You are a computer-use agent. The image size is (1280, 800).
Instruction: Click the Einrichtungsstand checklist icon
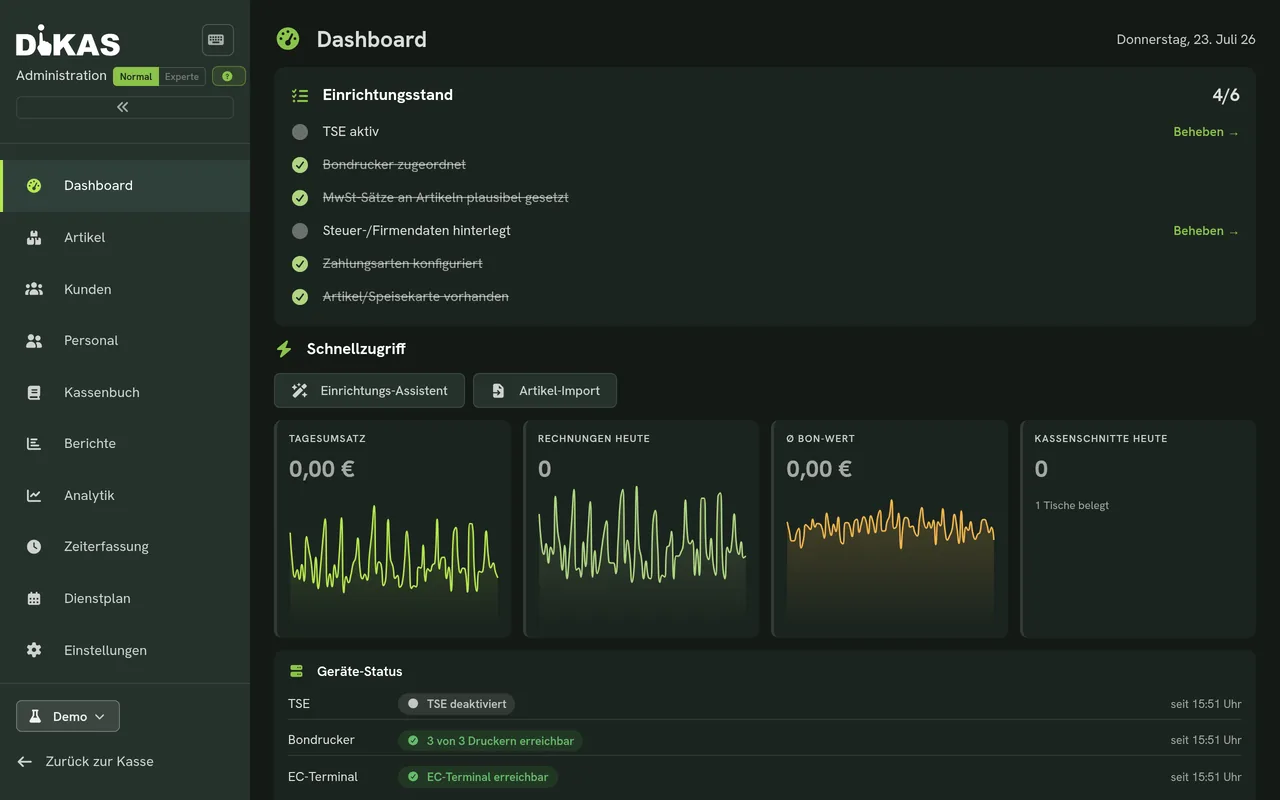click(300, 95)
